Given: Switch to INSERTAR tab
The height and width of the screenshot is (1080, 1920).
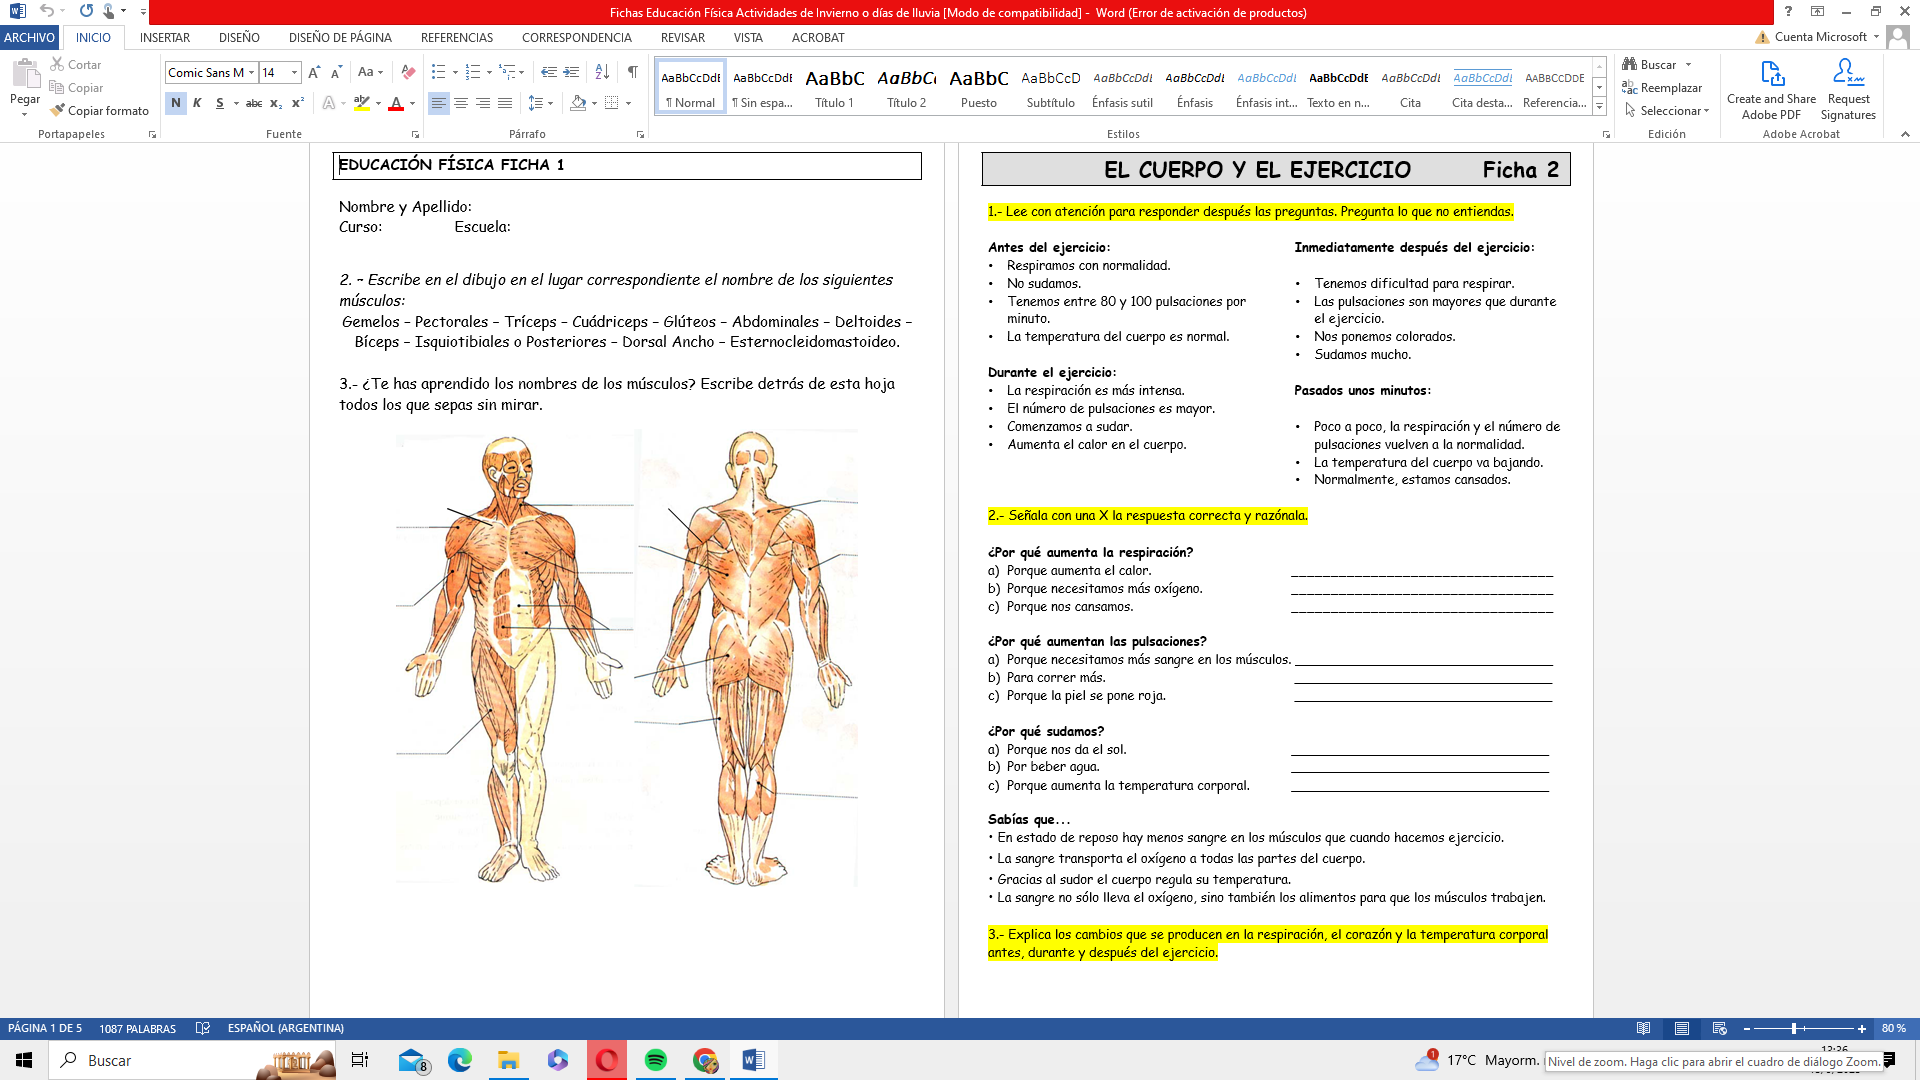Looking at the screenshot, I should pos(165,37).
